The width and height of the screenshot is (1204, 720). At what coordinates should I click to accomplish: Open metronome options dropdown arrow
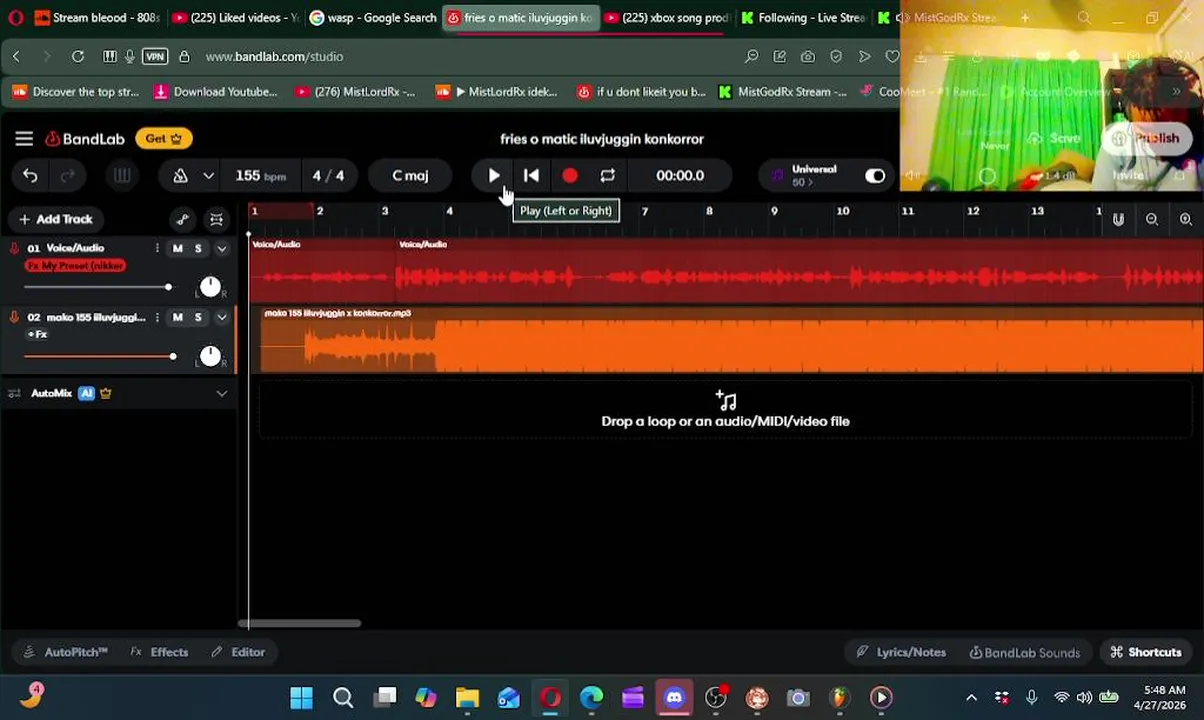tap(208, 176)
